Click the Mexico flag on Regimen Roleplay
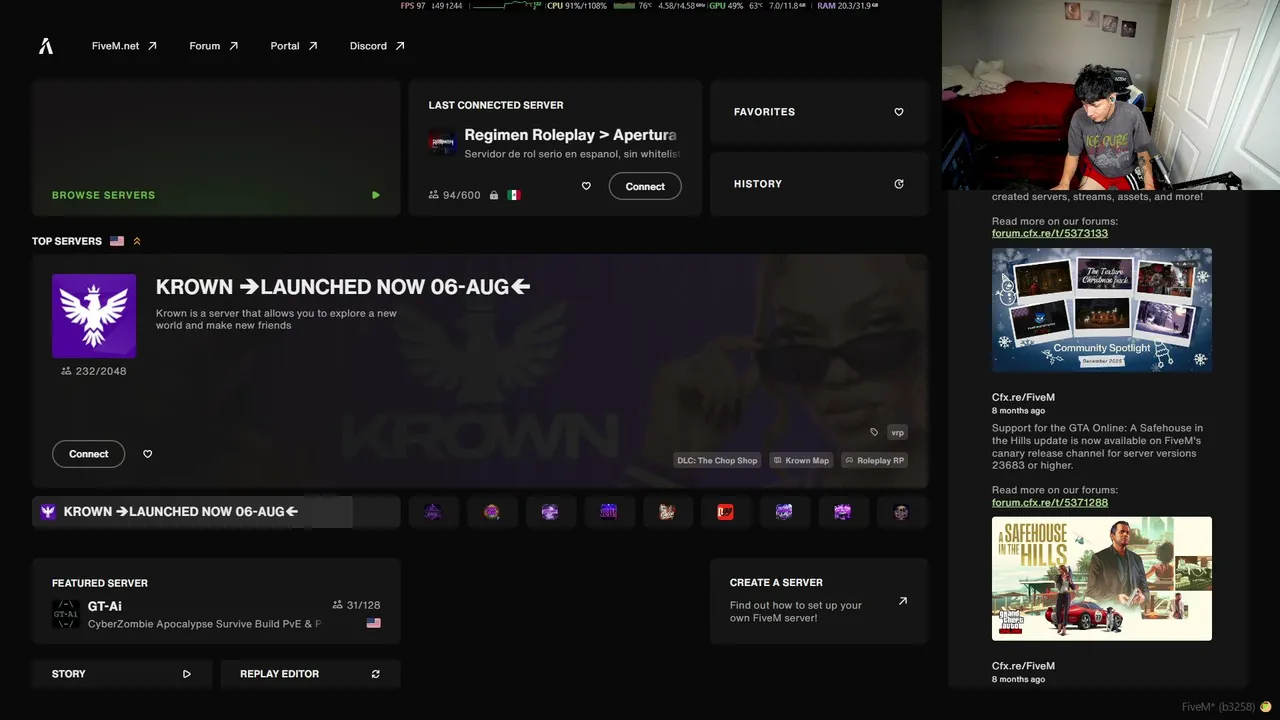Image resolution: width=1280 pixels, height=720 pixels. pos(514,195)
